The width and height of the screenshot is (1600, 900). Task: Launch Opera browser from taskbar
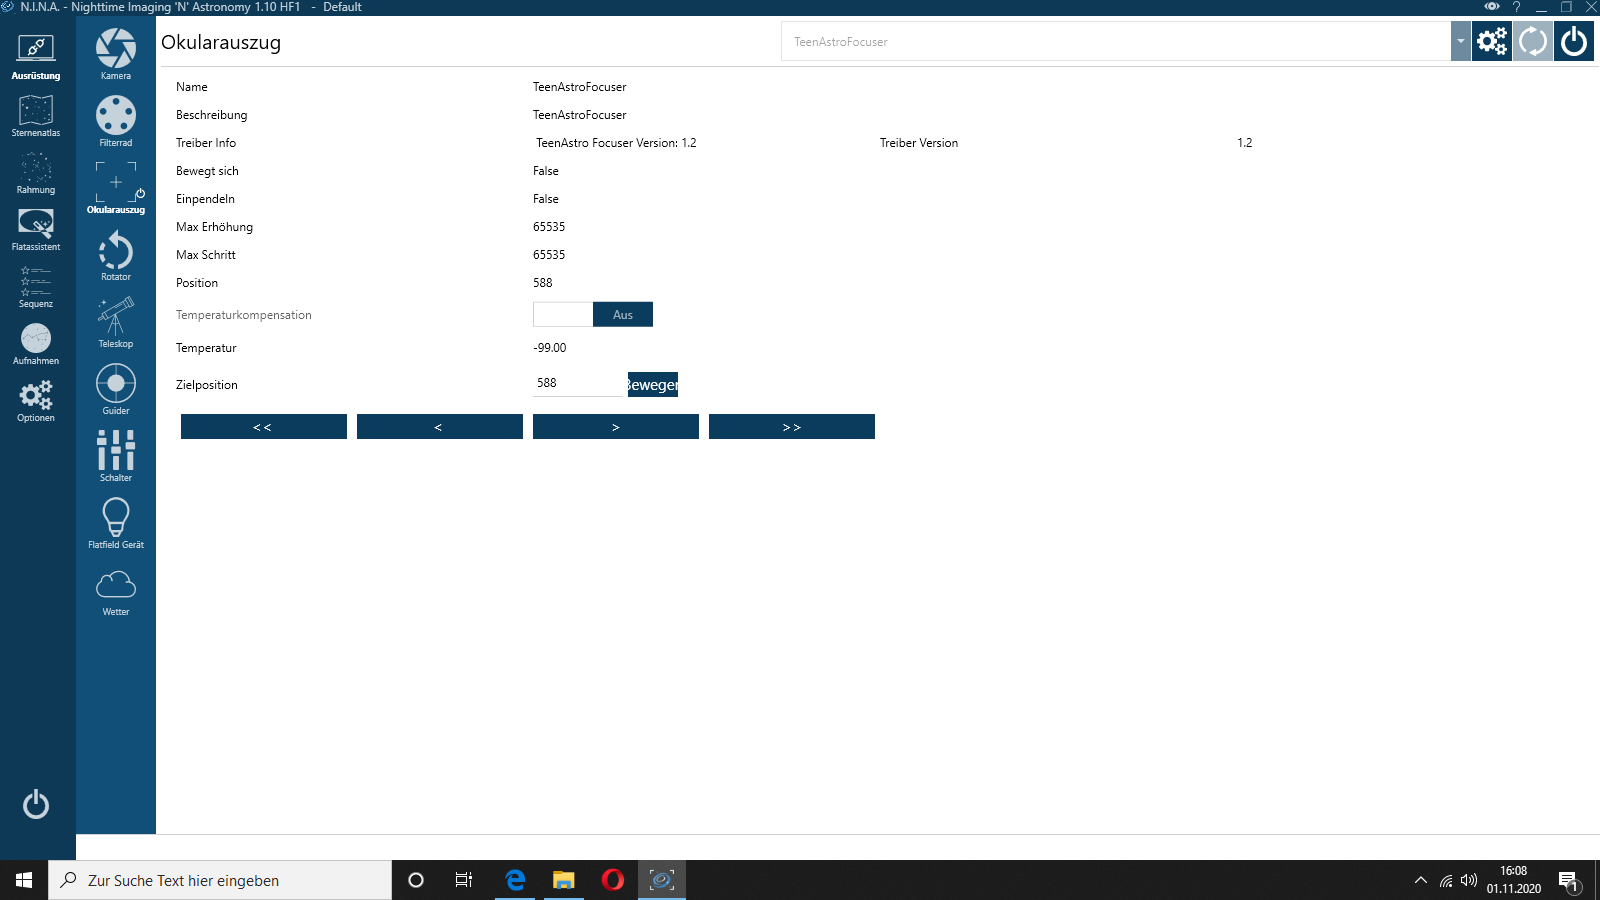click(x=613, y=880)
